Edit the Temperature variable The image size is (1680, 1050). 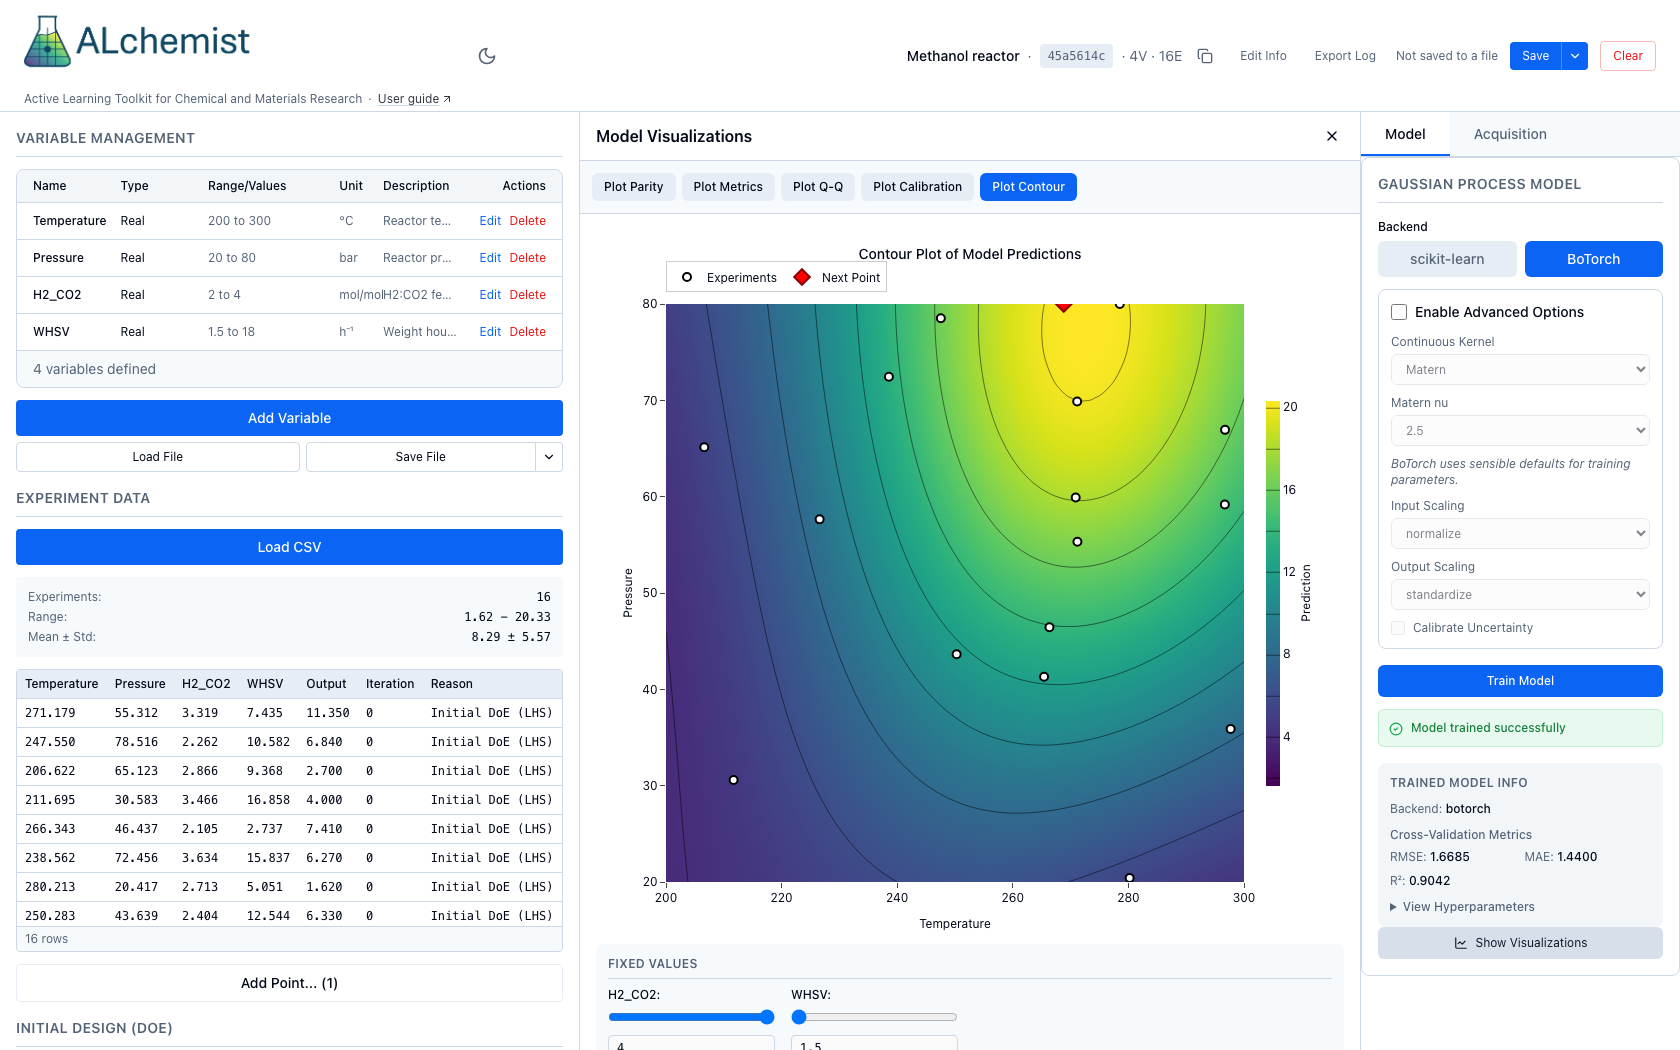490,221
